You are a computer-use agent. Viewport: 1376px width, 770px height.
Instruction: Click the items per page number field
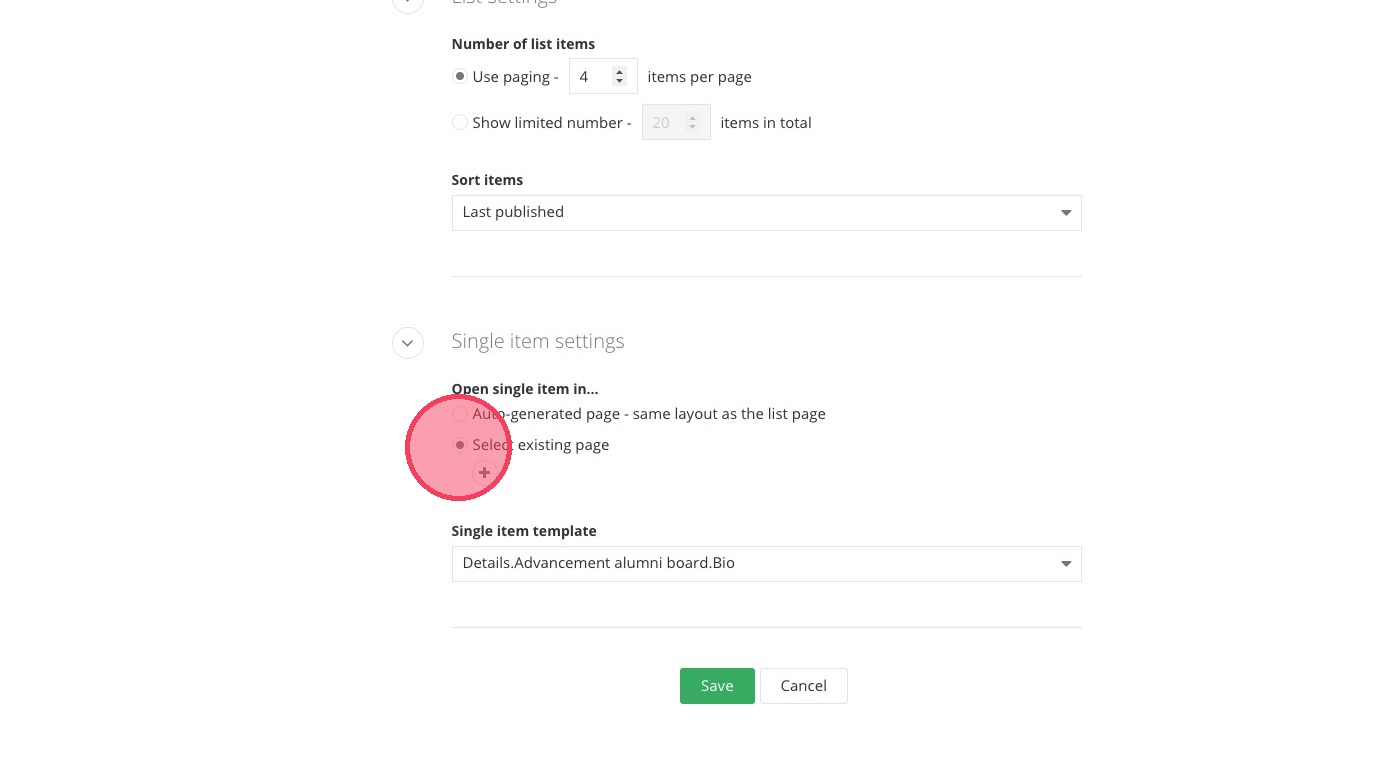(591, 77)
